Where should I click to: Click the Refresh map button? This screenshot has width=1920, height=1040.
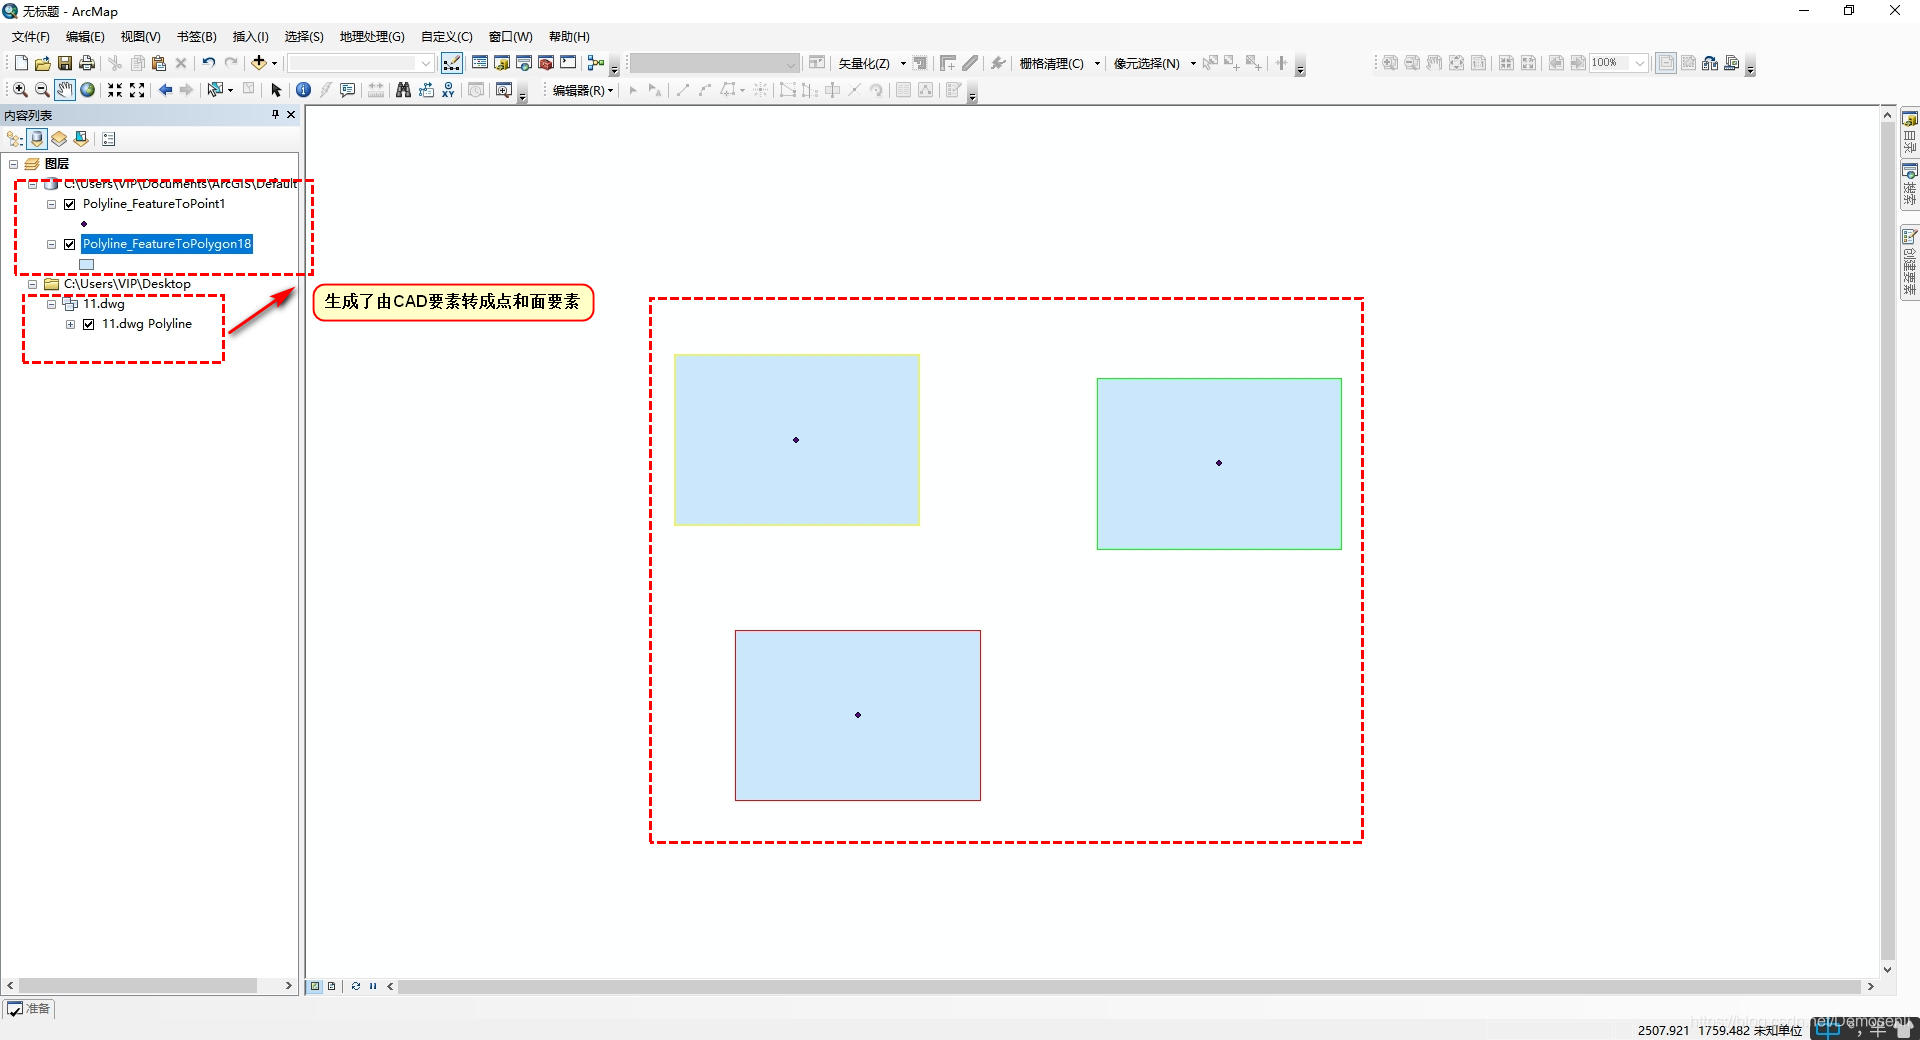[356, 986]
